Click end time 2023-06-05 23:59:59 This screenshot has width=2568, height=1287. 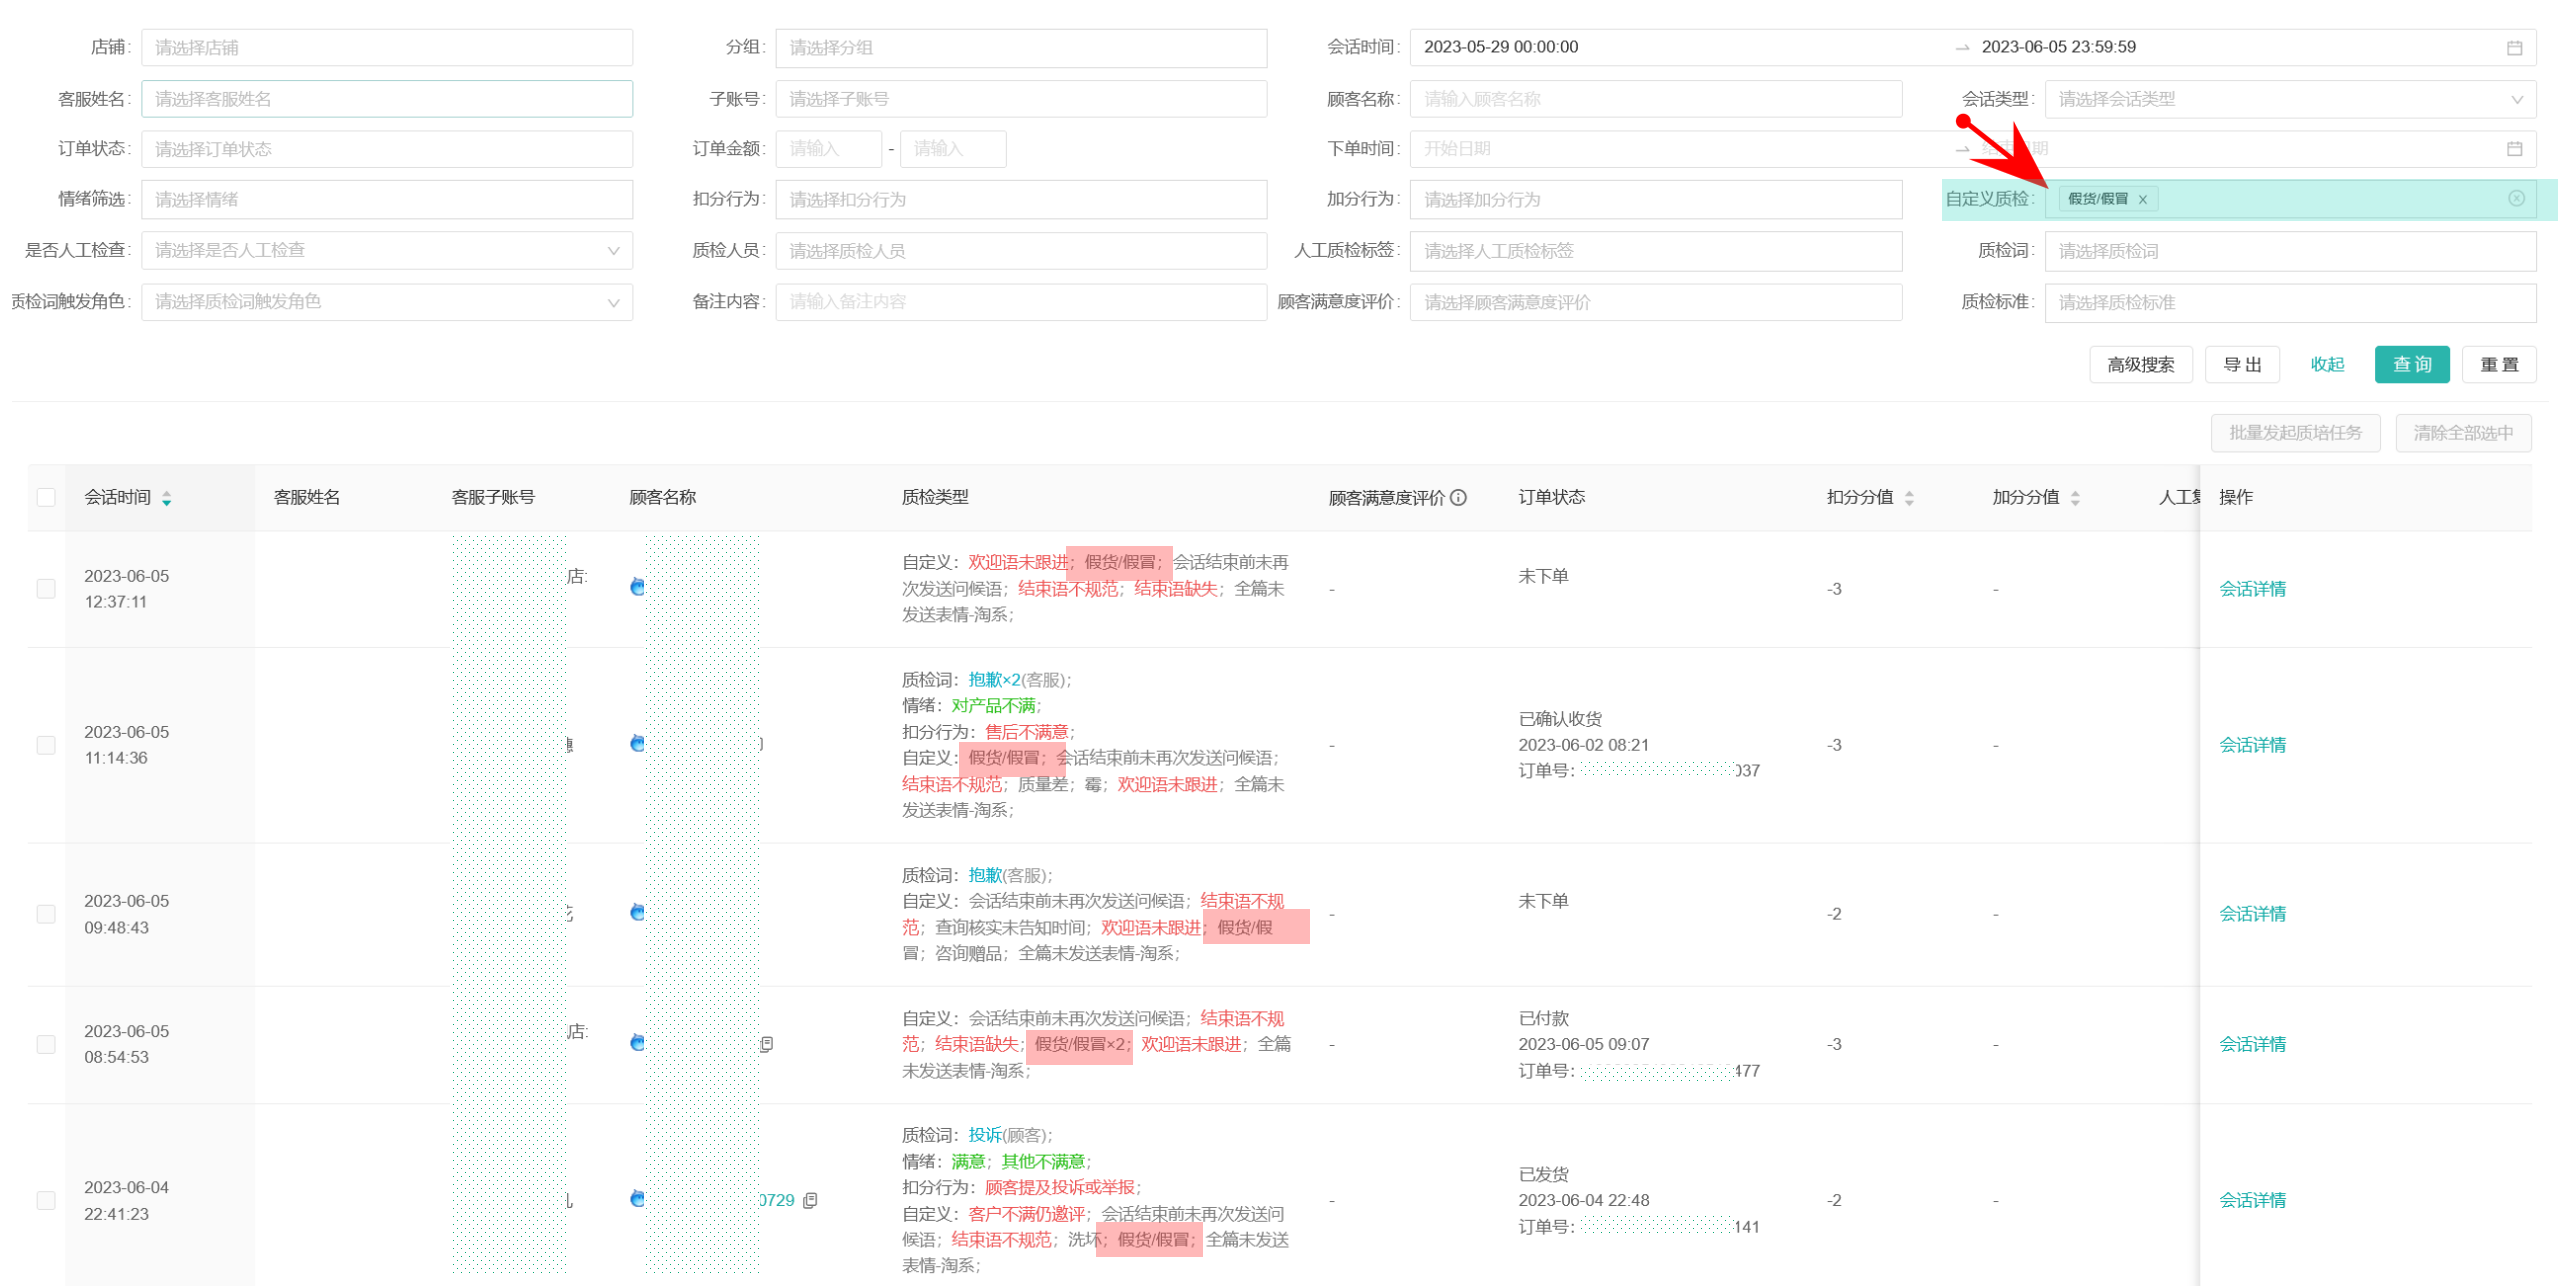click(2058, 48)
